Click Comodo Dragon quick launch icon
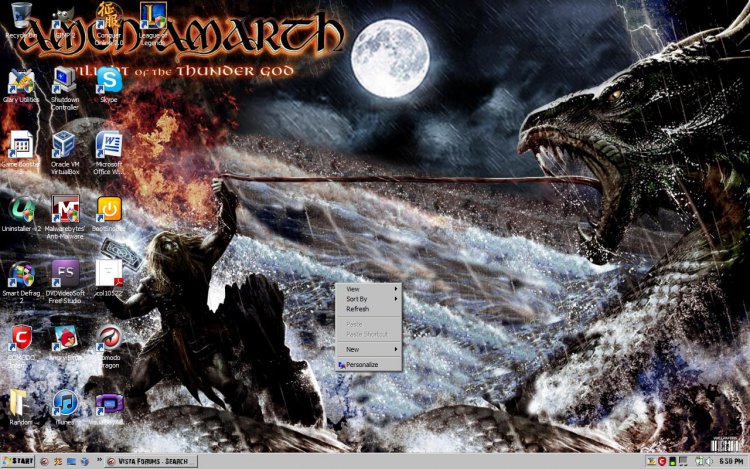Image resolution: width=750 pixels, height=469 pixels. [44, 461]
